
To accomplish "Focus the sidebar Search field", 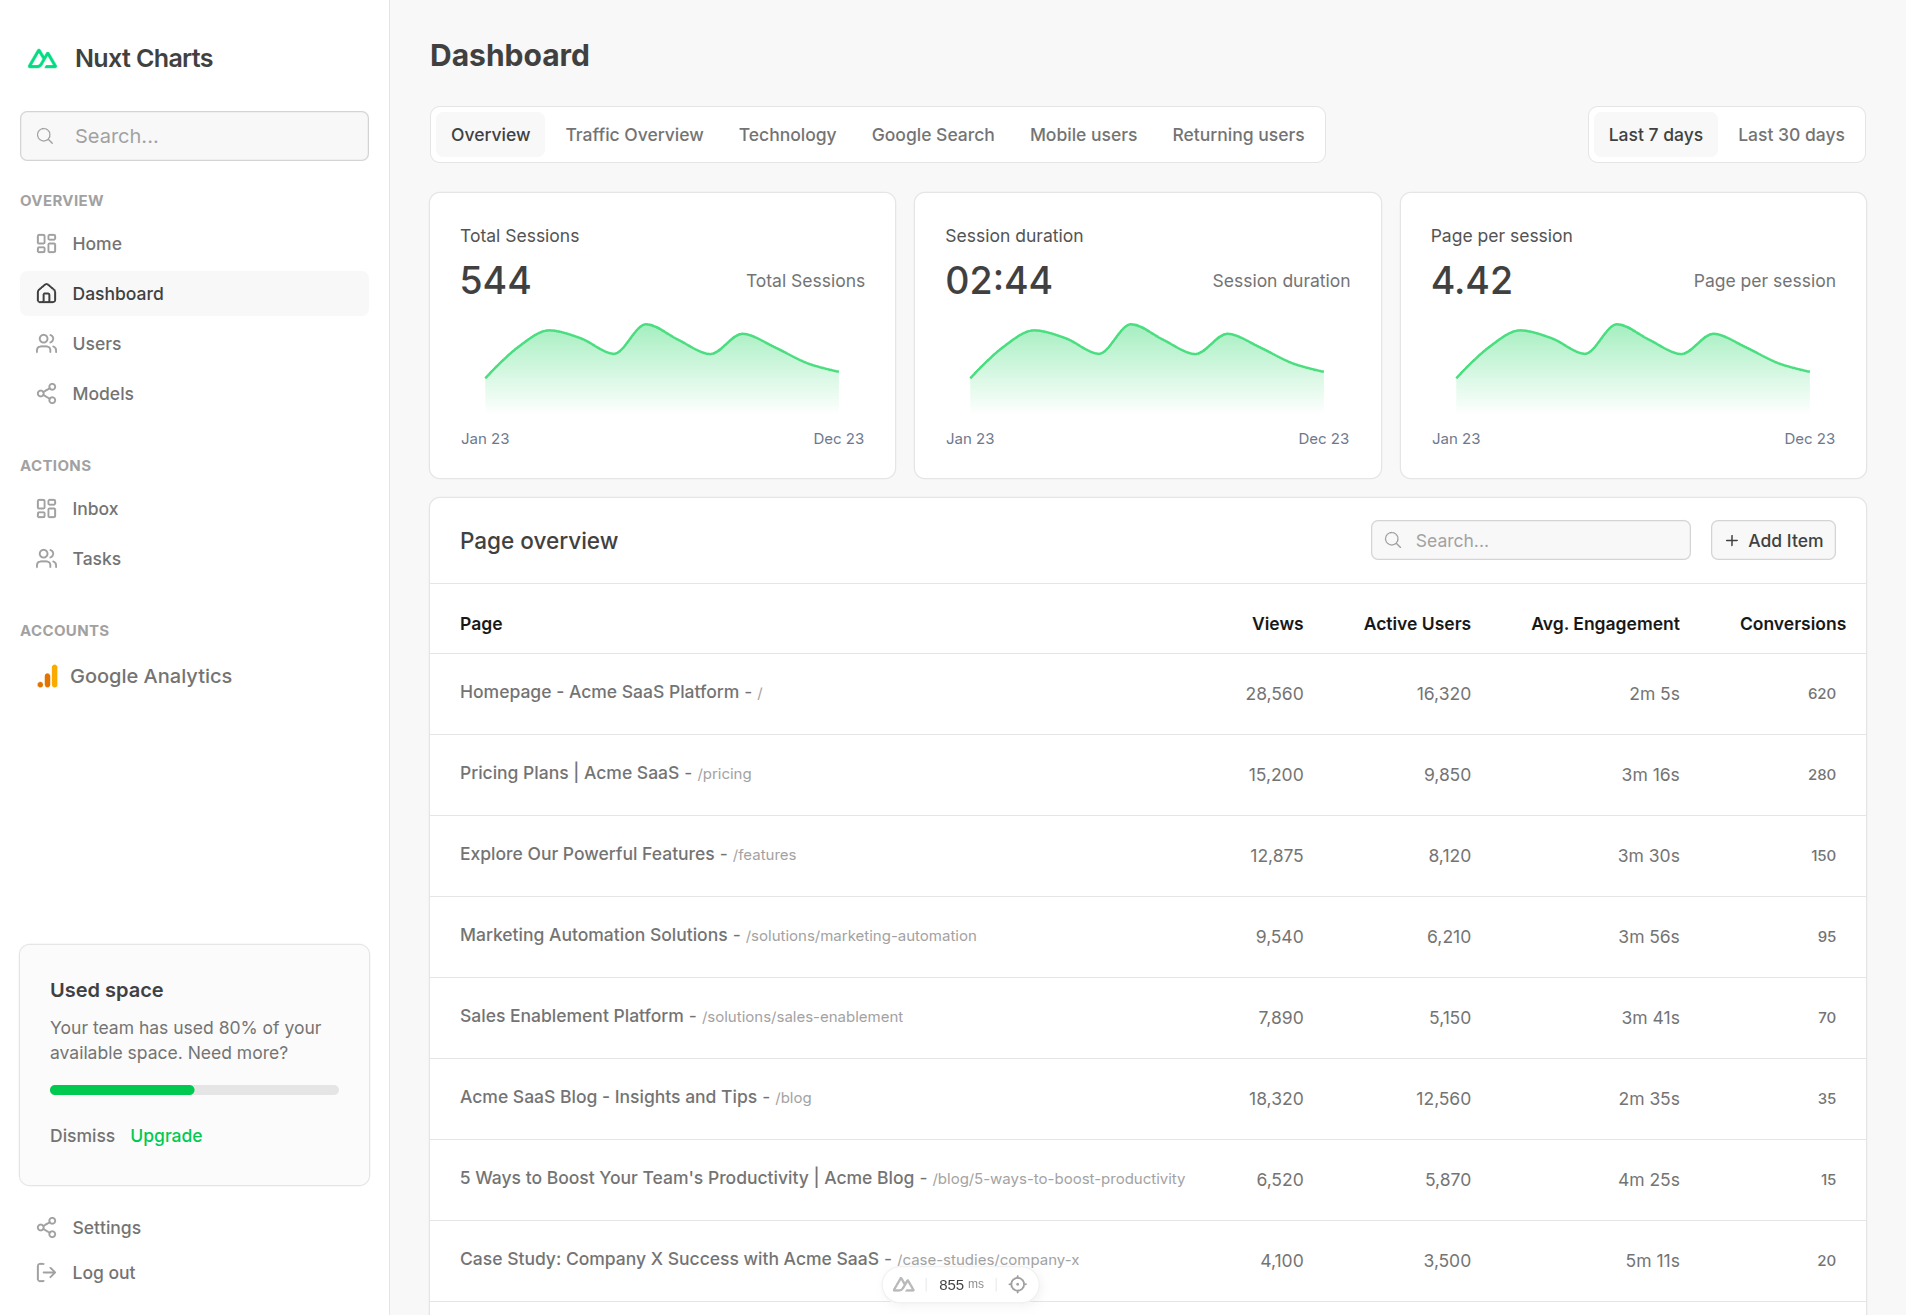I will [194, 136].
